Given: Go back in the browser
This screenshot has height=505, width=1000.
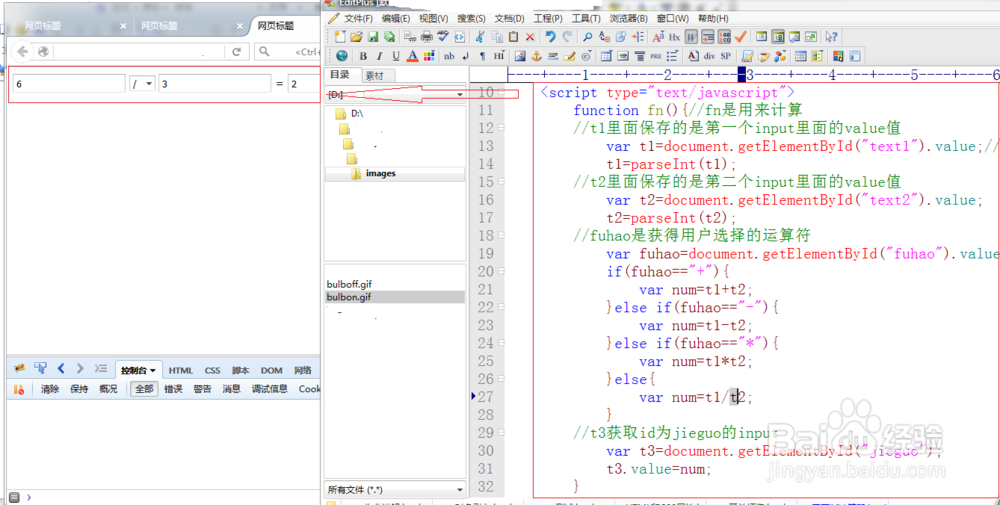Looking at the screenshot, I should coord(23,52).
